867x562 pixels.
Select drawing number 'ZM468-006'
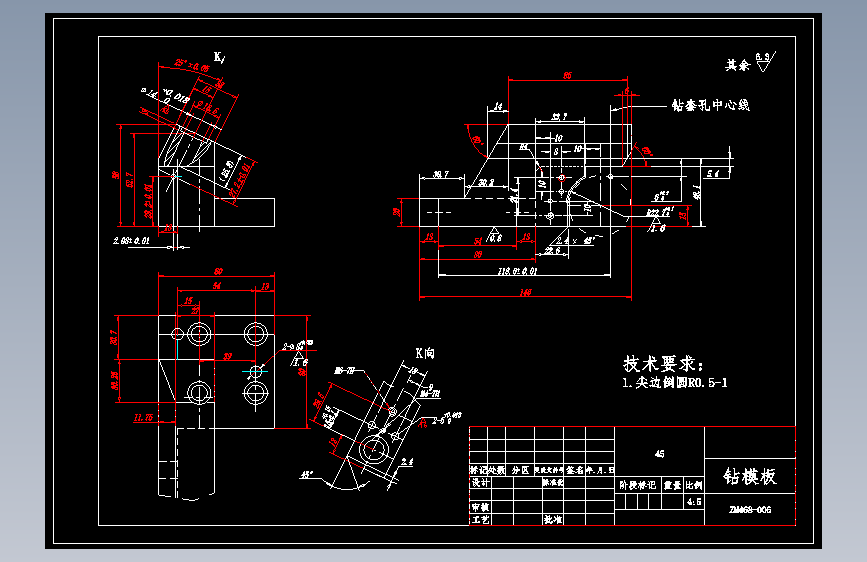pyautogui.click(x=750, y=509)
